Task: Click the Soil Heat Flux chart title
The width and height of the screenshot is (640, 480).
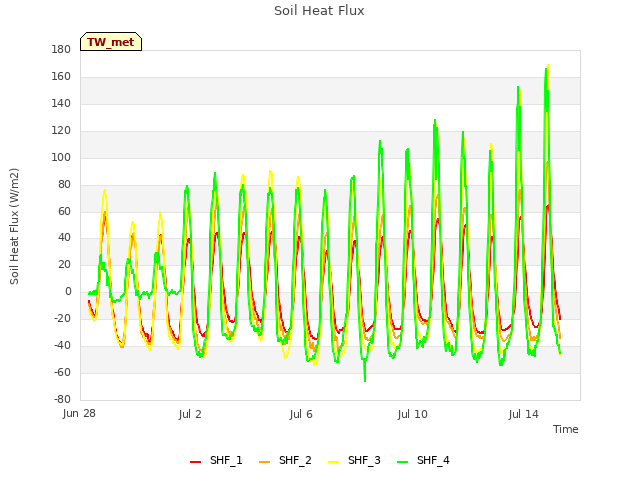Action: coord(319,11)
